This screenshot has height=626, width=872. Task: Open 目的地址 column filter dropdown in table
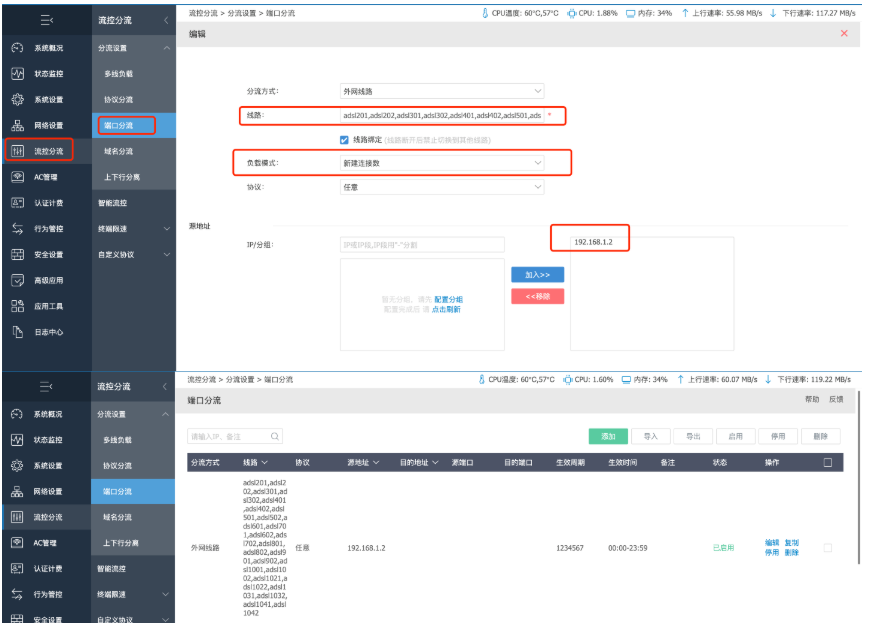tap(435, 463)
